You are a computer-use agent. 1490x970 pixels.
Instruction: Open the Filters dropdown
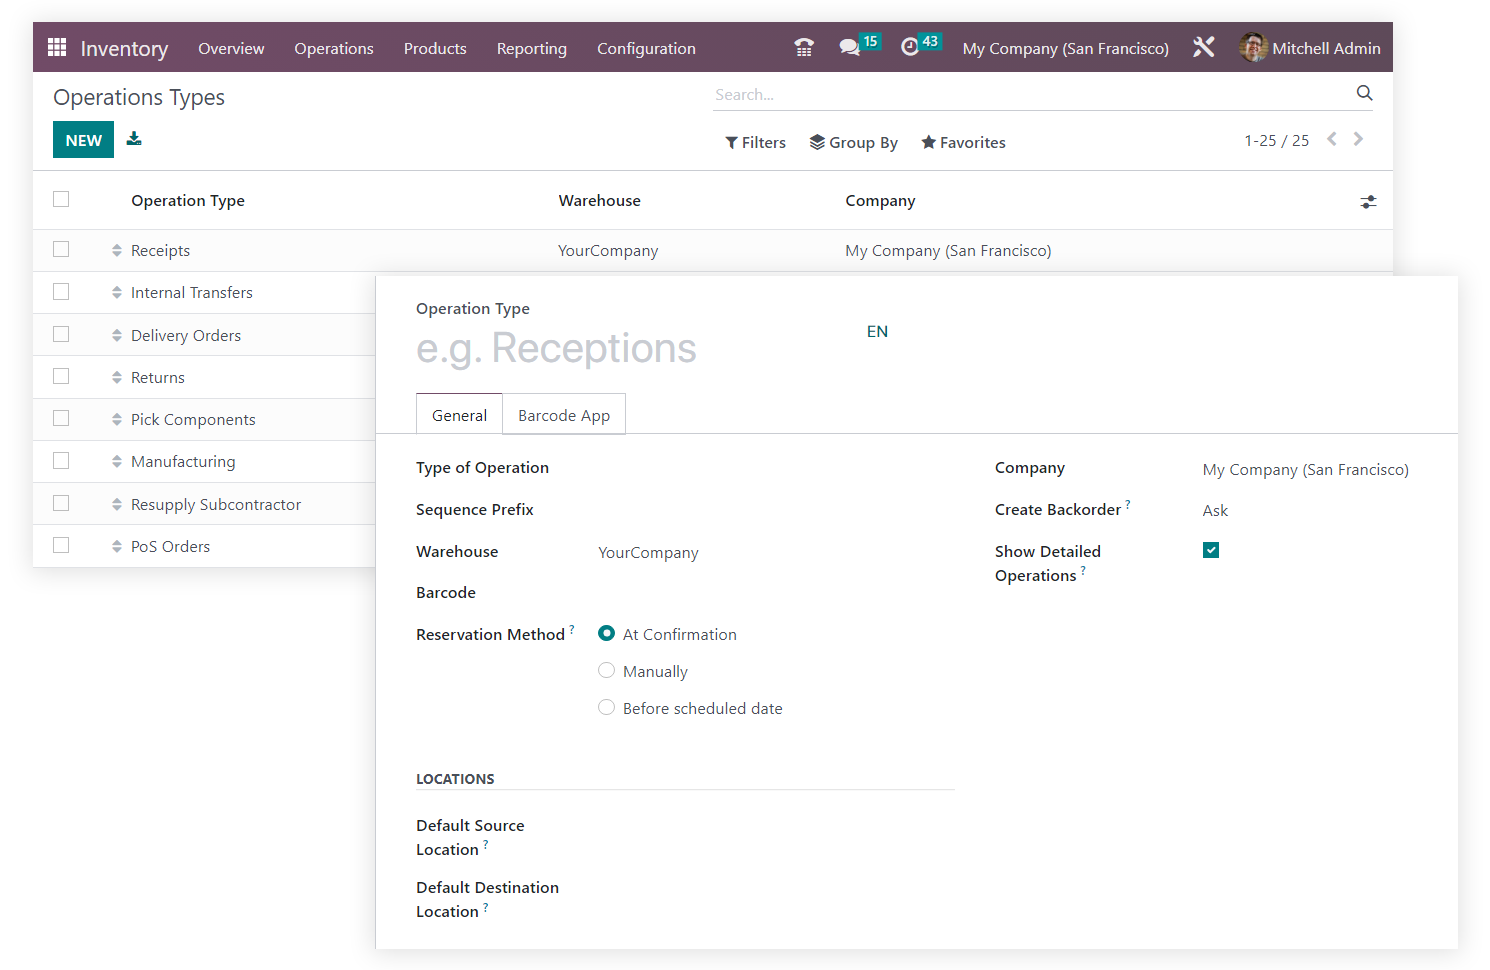coord(755,142)
